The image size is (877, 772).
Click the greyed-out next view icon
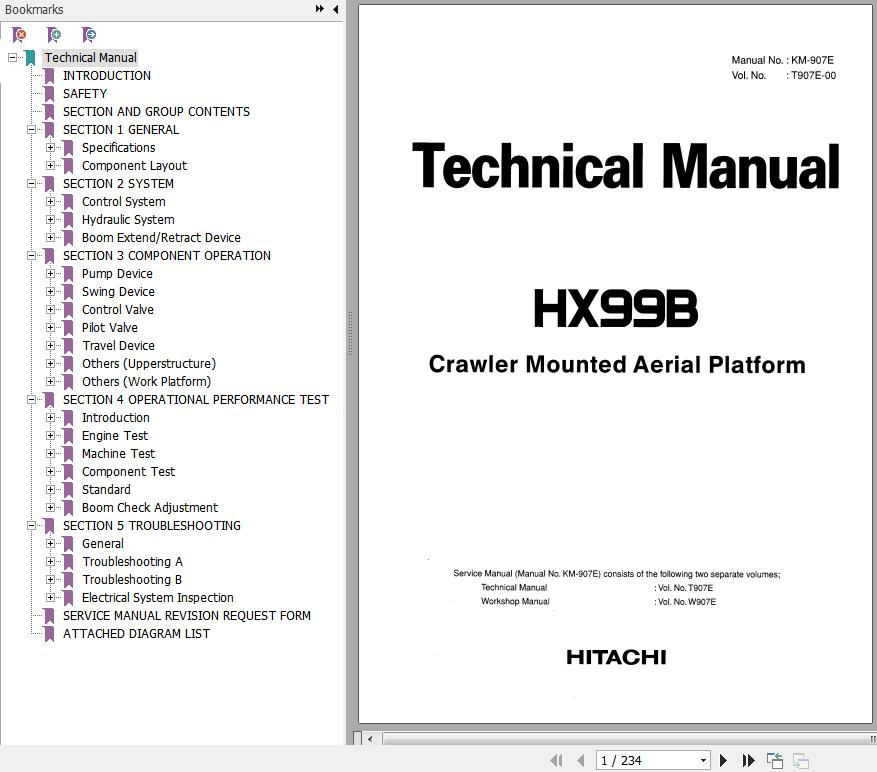point(800,760)
